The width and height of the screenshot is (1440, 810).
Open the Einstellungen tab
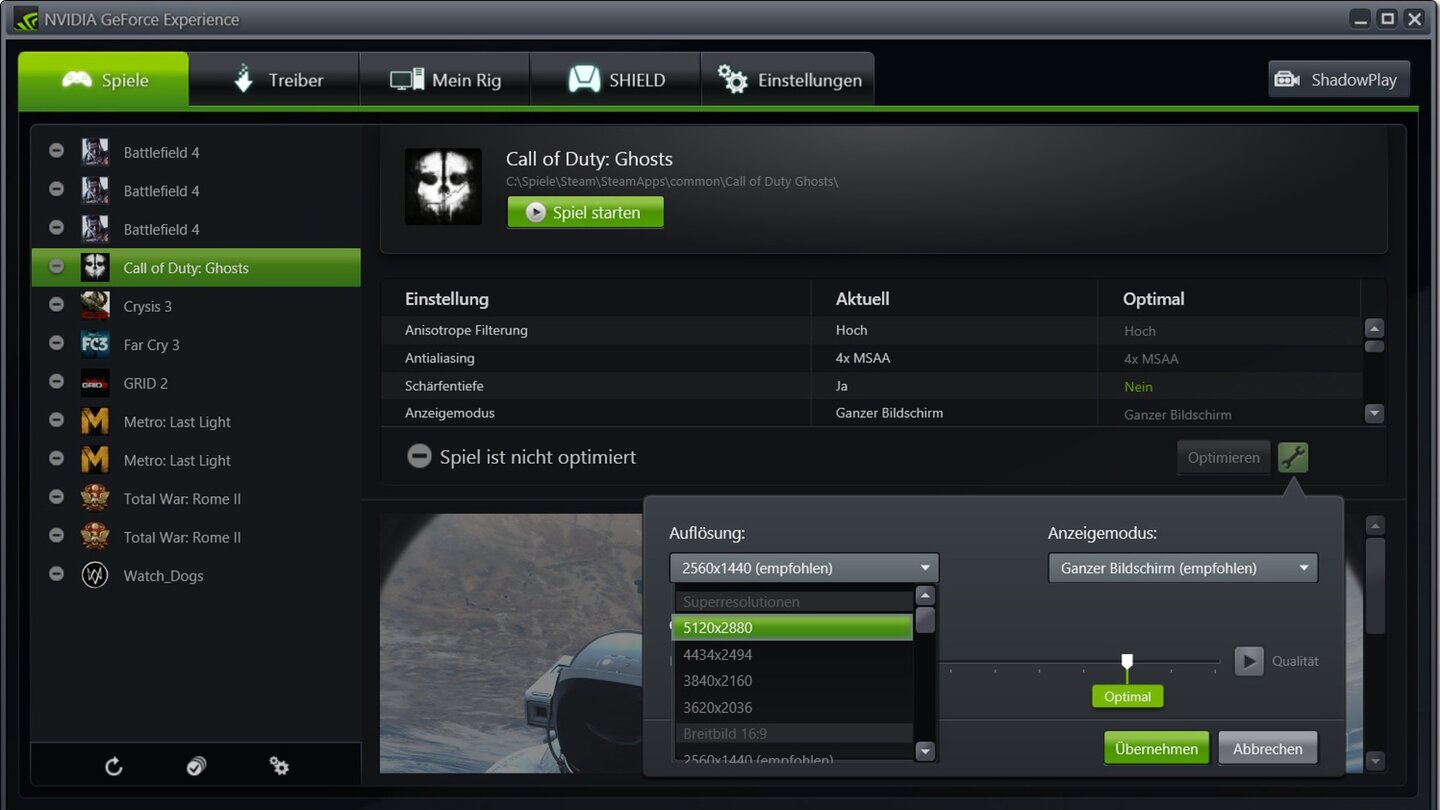788,80
